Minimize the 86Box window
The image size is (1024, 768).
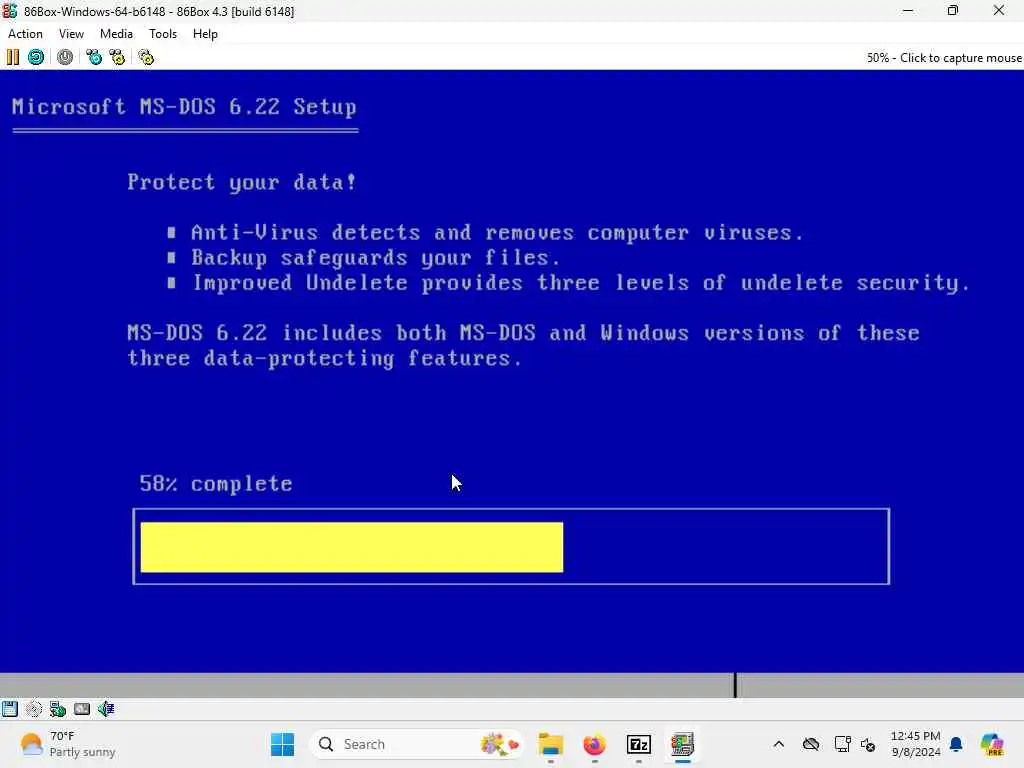[908, 10]
